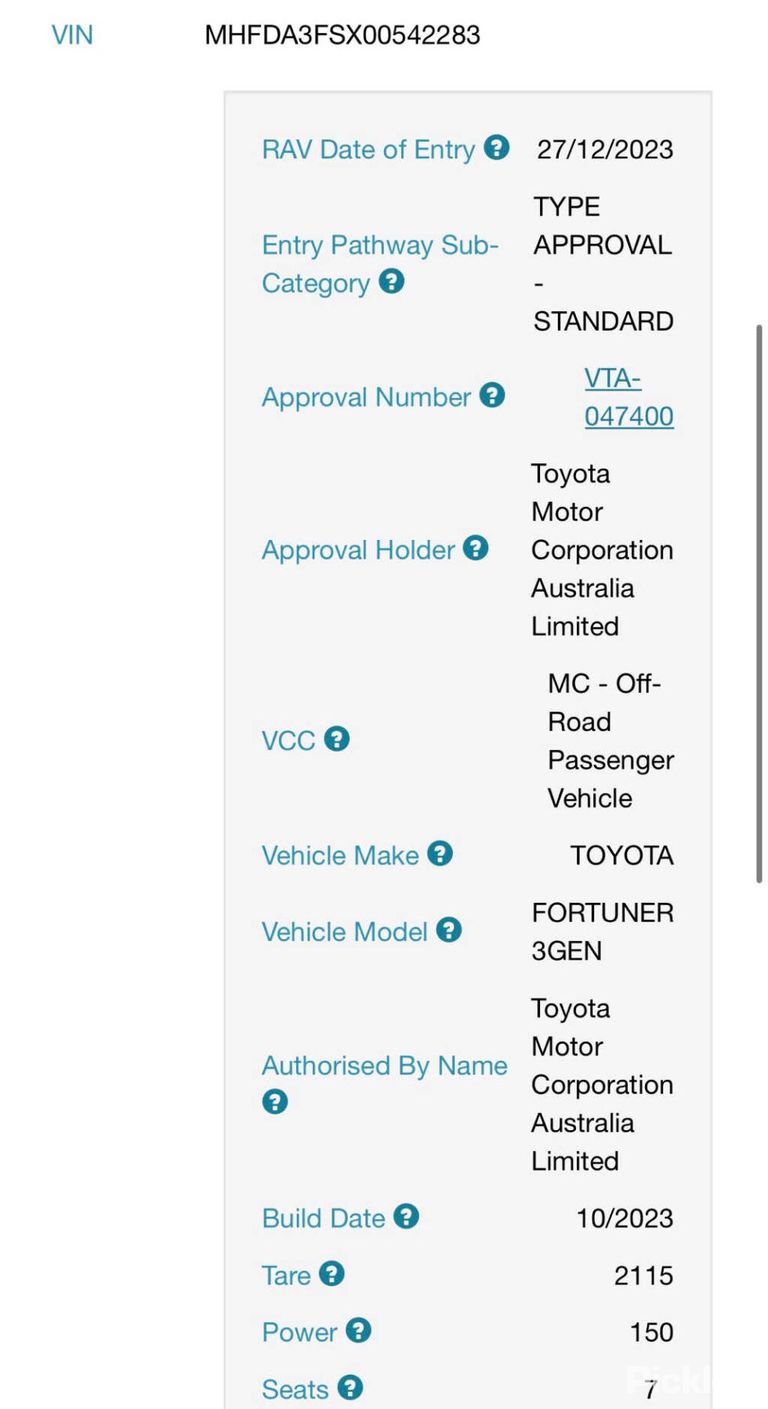The height and width of the screenshot is (1409, 768).
Task: Click the 27/12/2023 entry date value
Action: click(605, 149)
